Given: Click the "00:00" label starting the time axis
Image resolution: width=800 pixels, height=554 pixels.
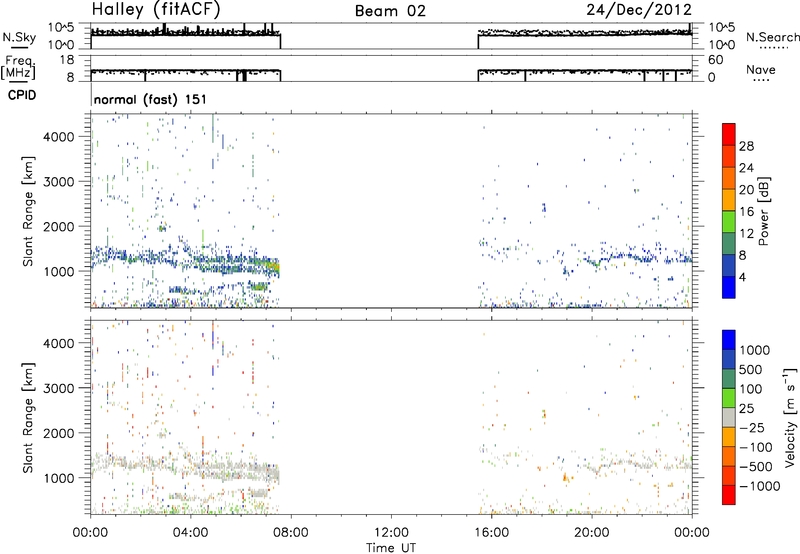Looking at the screenshot, I should [90, 533].
